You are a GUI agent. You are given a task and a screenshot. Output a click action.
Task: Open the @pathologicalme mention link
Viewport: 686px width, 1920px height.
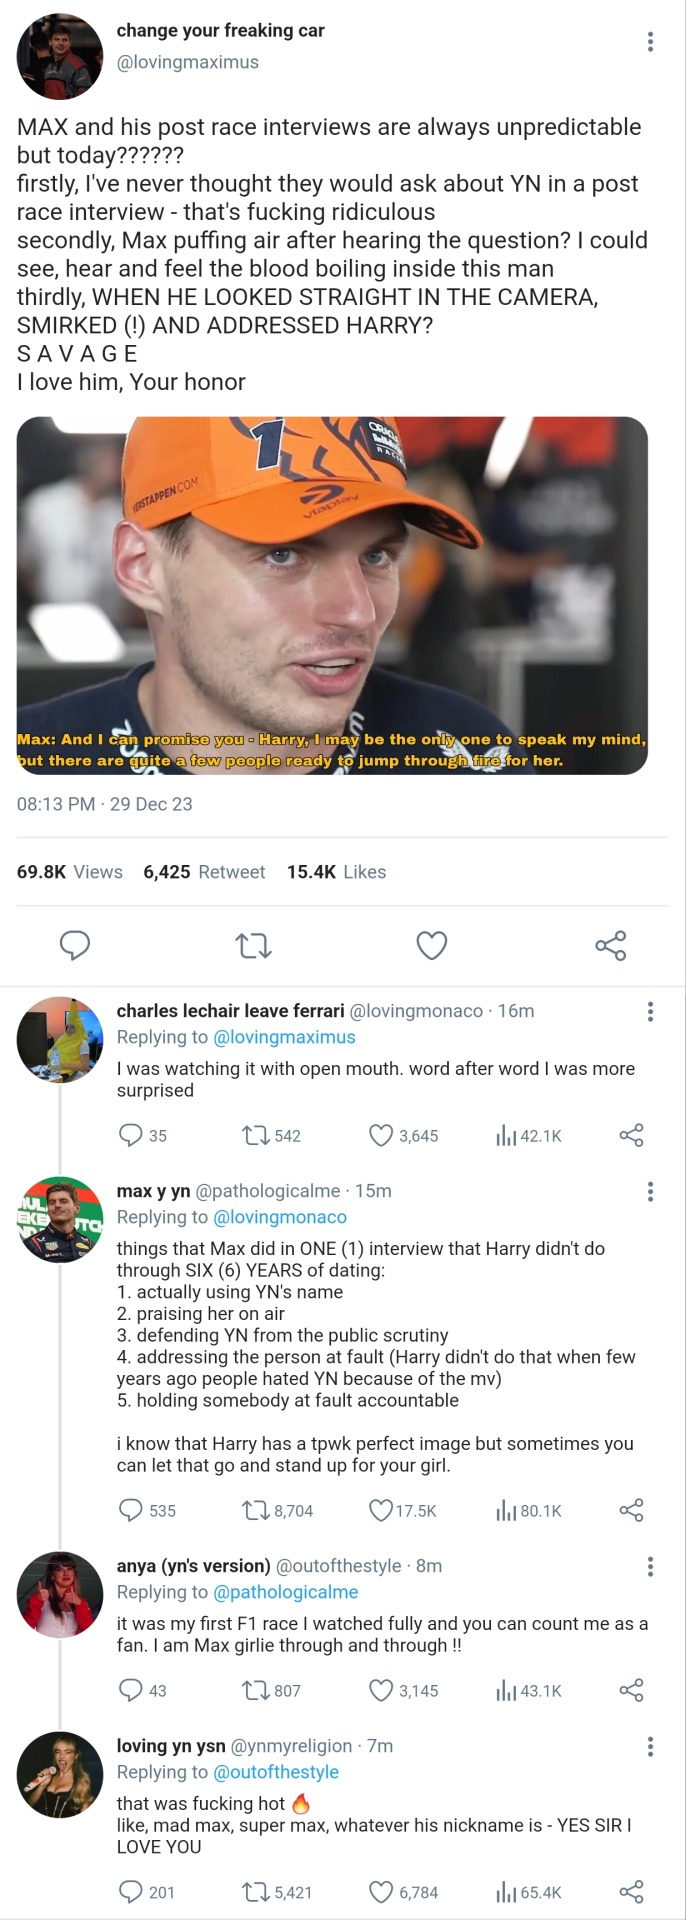[x=286, y=1591]
